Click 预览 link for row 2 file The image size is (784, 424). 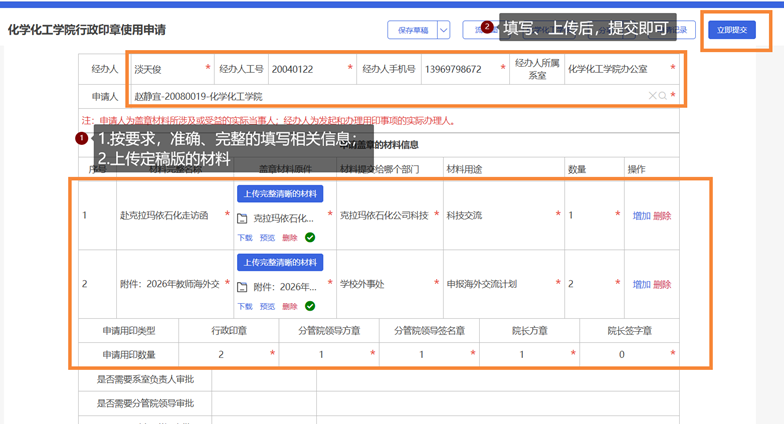click(267, 307)
